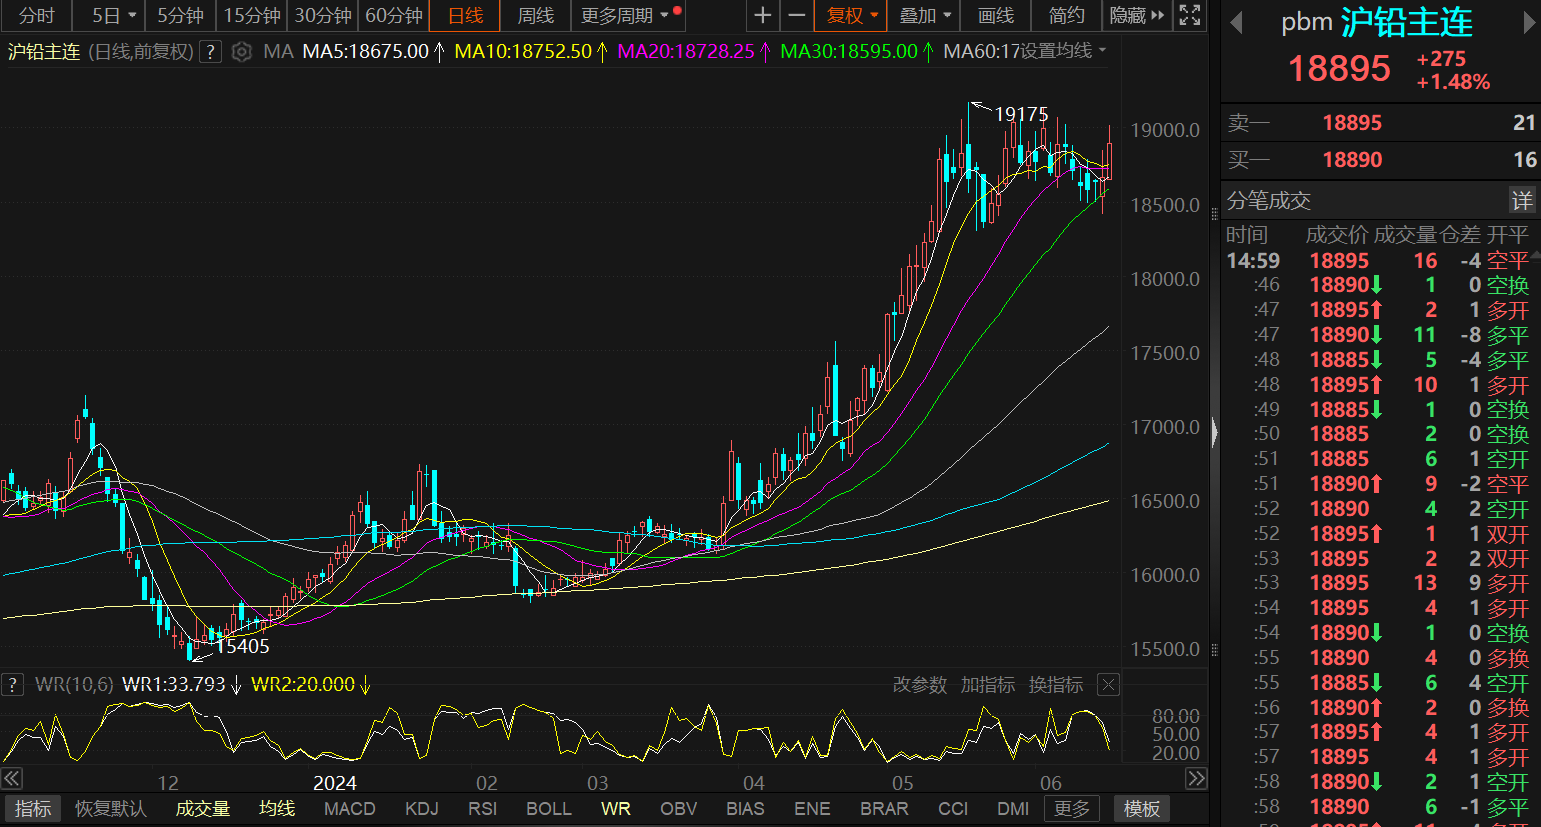Open the chart settings gear icon
Screen dimensions: 1541x827
(x=242, y=53)
